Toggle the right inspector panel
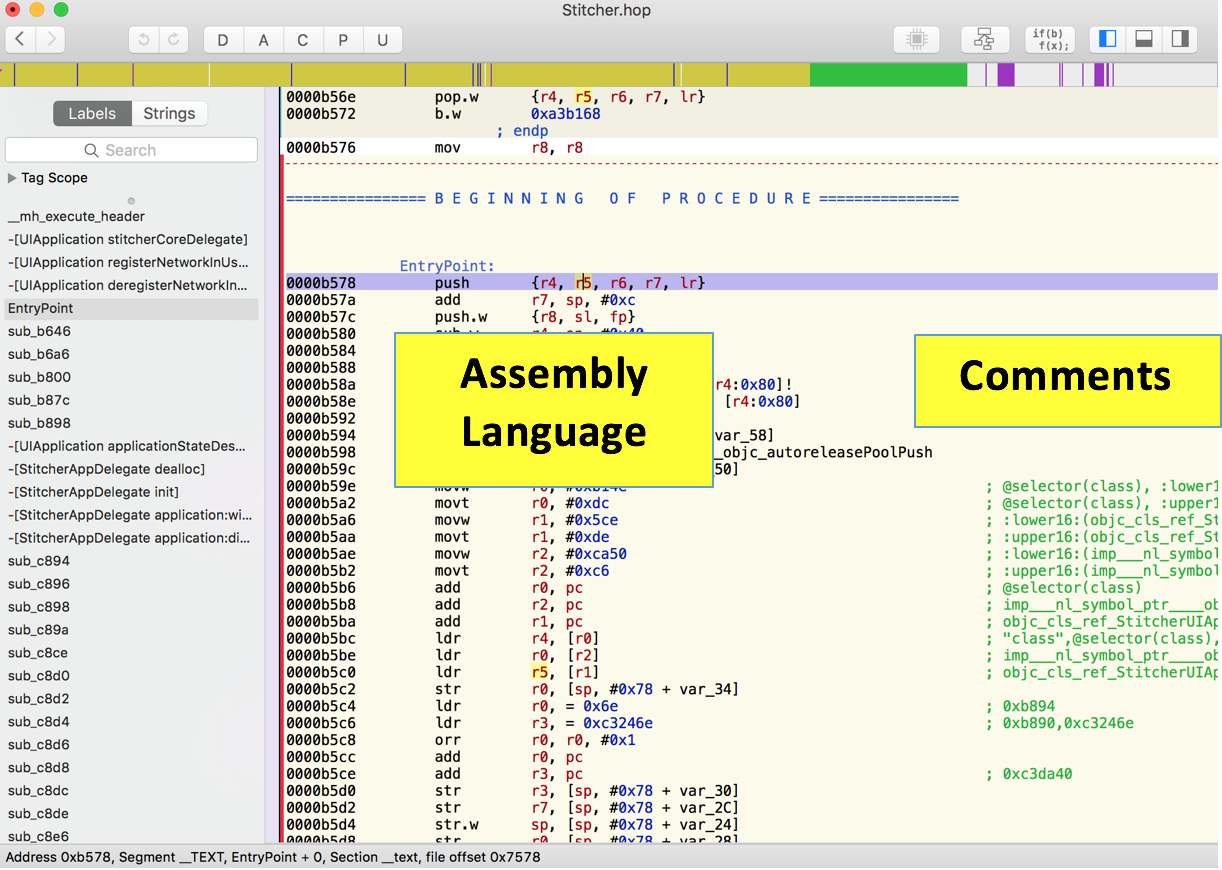Viewport: 1222px width, 870px height. (x=1180, y=39)
